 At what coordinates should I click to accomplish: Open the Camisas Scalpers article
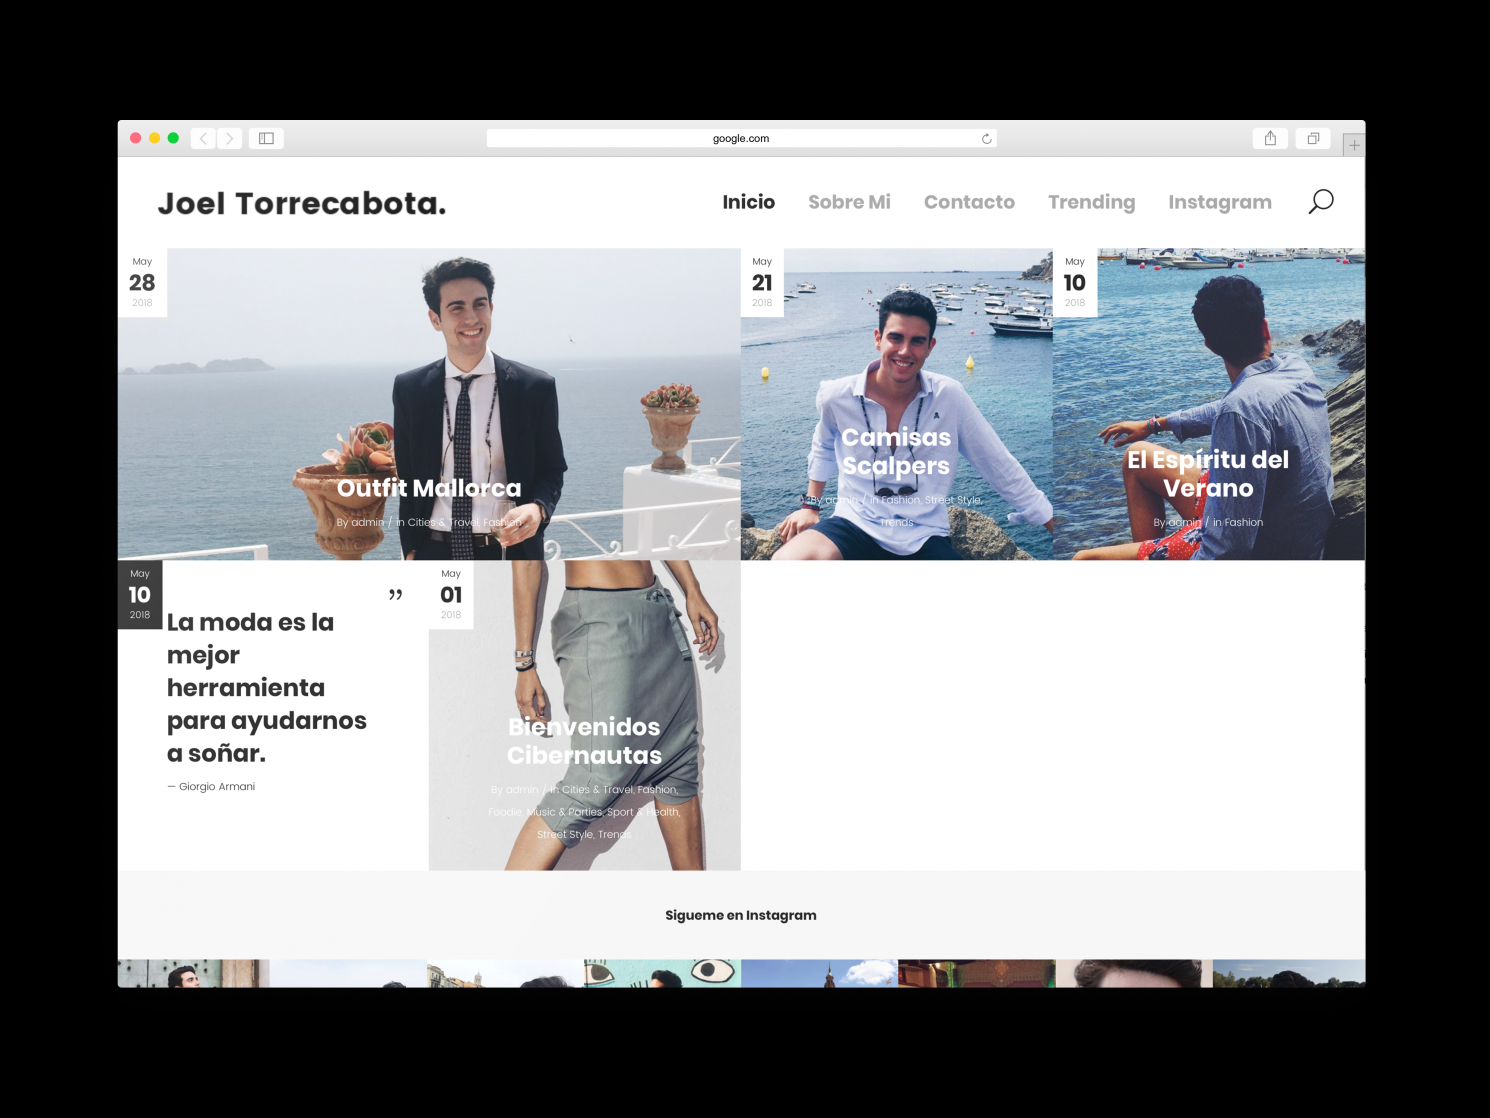896,451
